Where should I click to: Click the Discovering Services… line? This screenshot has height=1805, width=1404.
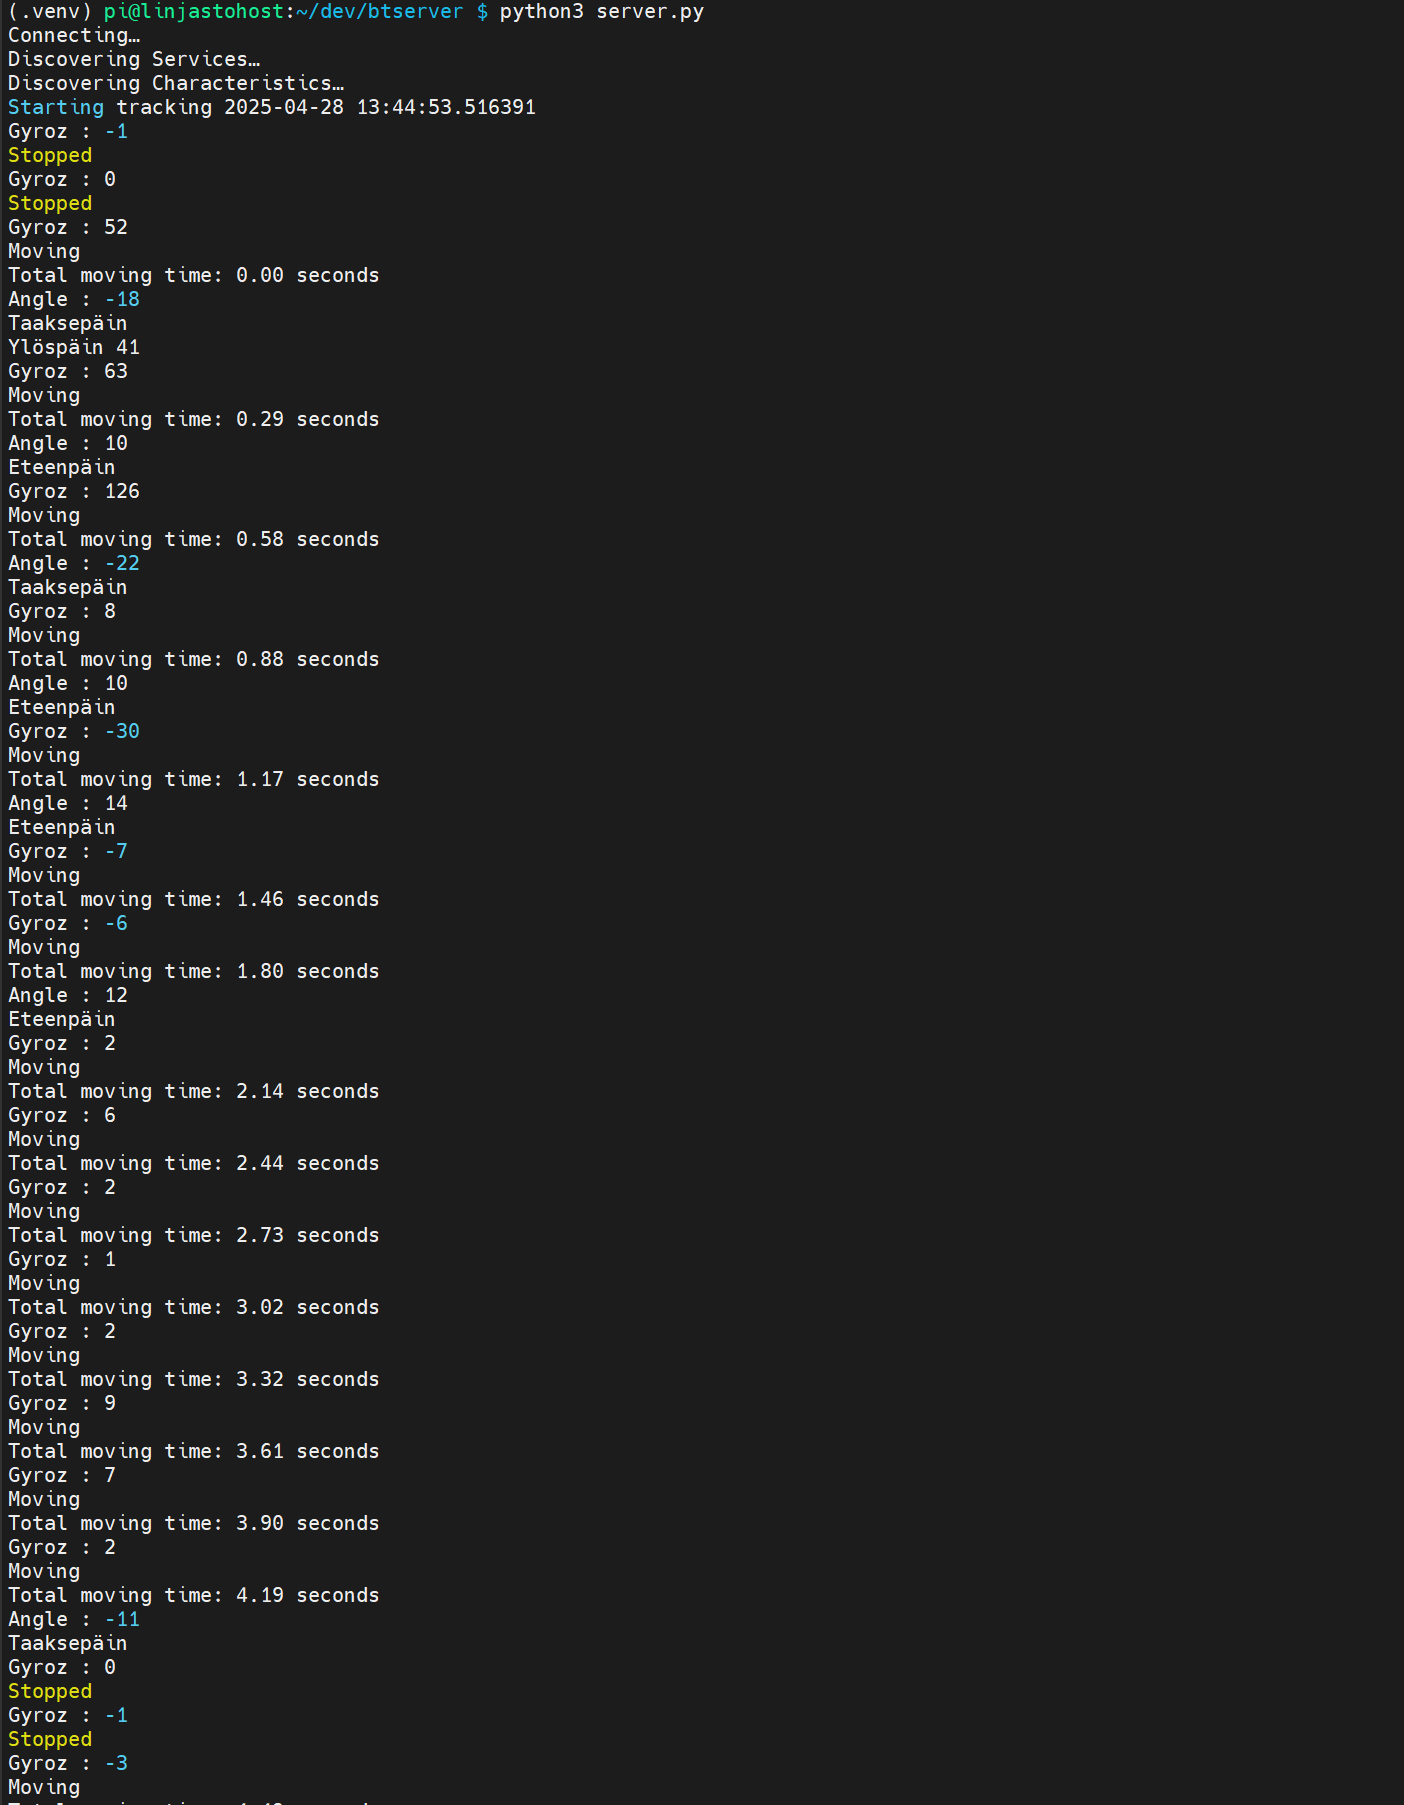click(x=134, y=60)
